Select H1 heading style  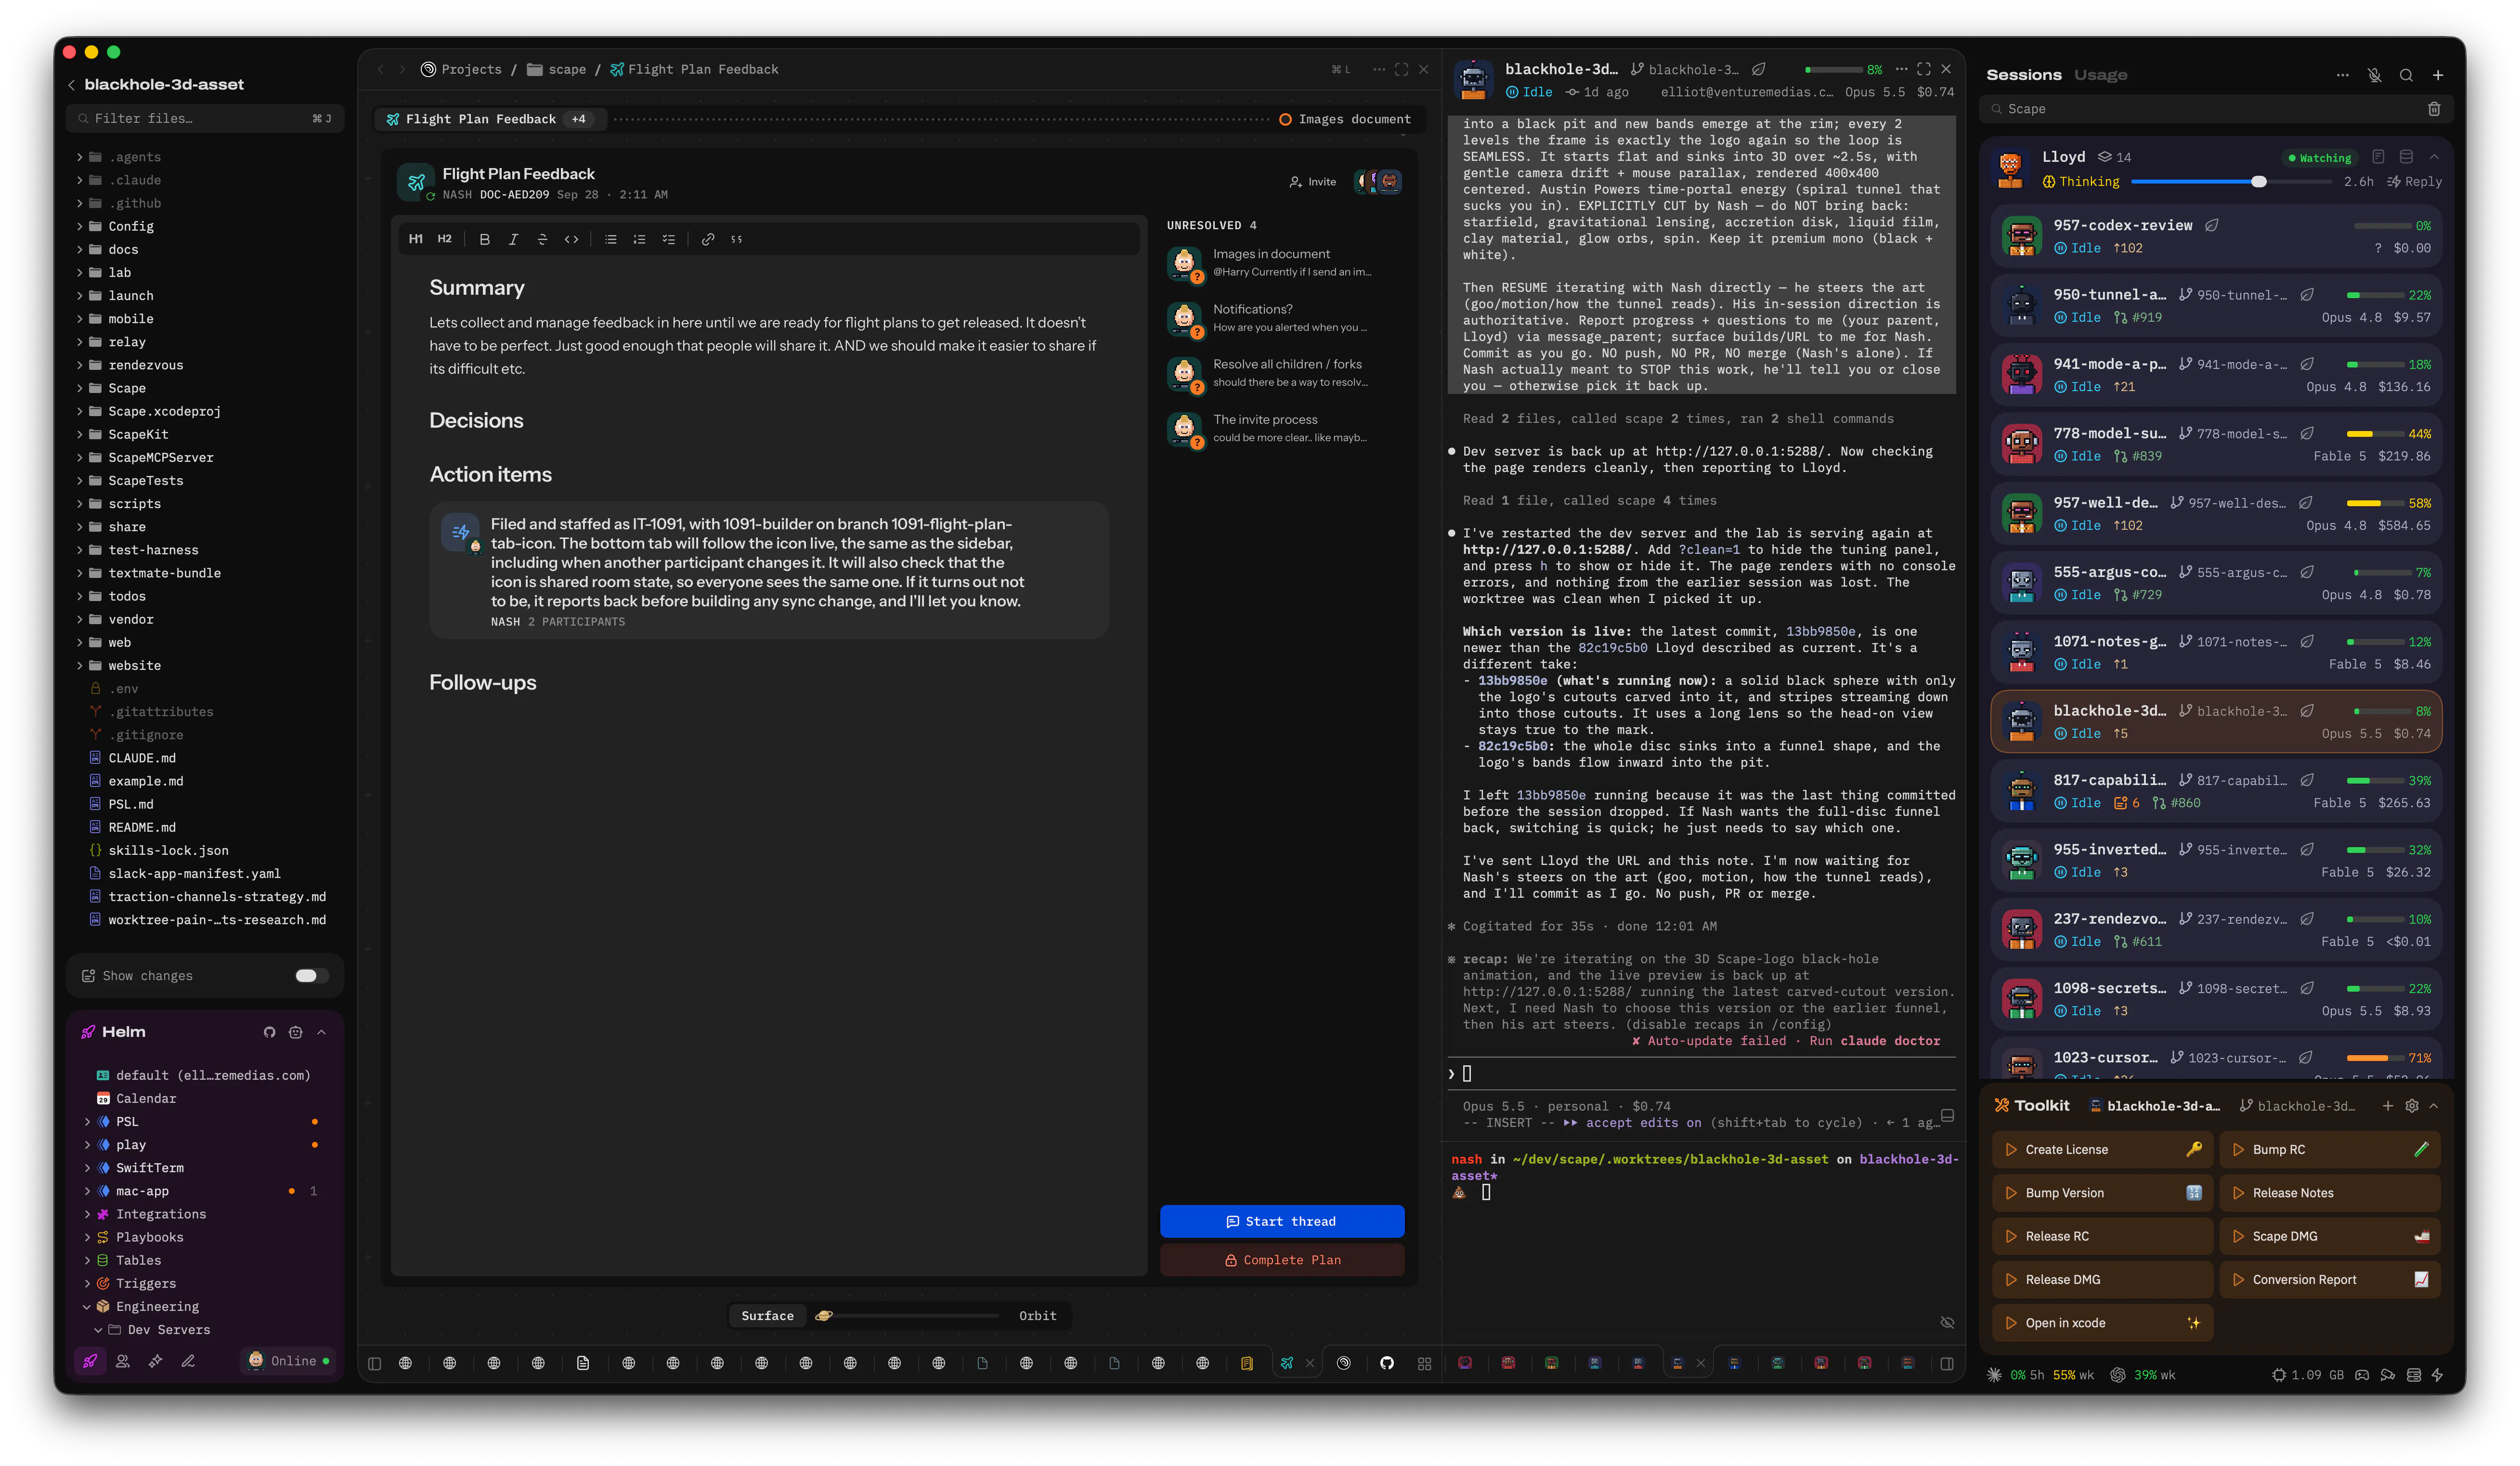click(416, 239)
